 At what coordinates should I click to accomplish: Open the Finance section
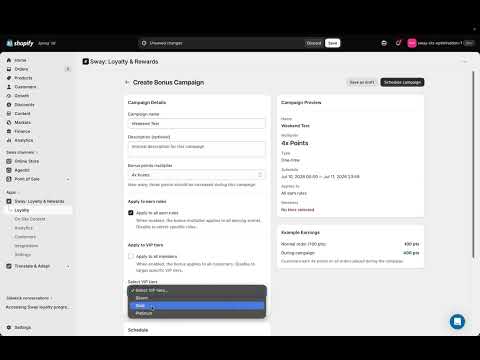tap(22, 131)
